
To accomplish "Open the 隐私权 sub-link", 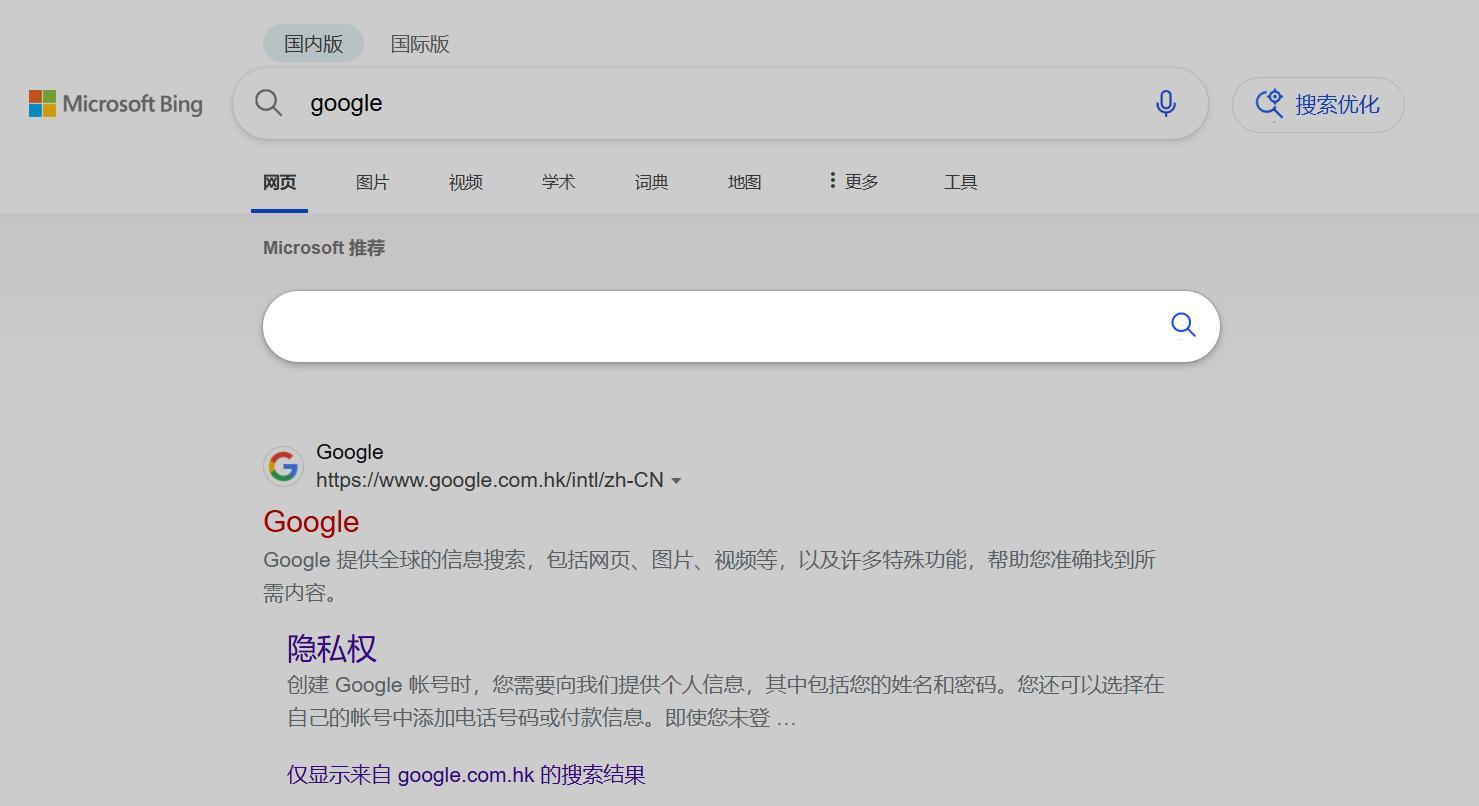I will pos(332,648).
